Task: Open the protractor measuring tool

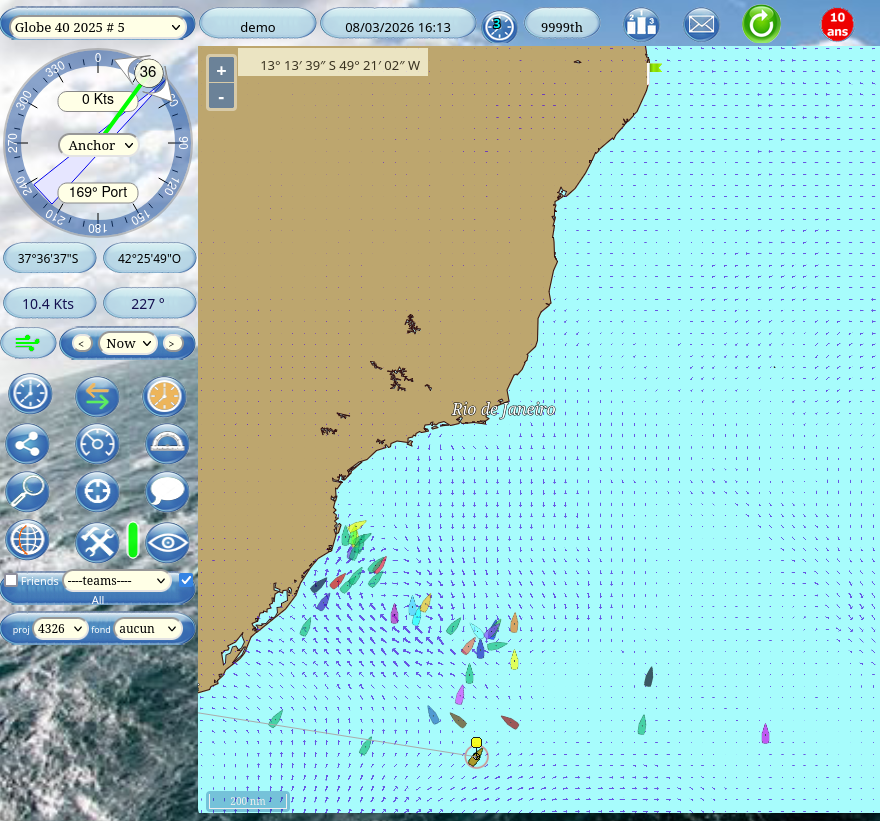Action: pos(167,444)
